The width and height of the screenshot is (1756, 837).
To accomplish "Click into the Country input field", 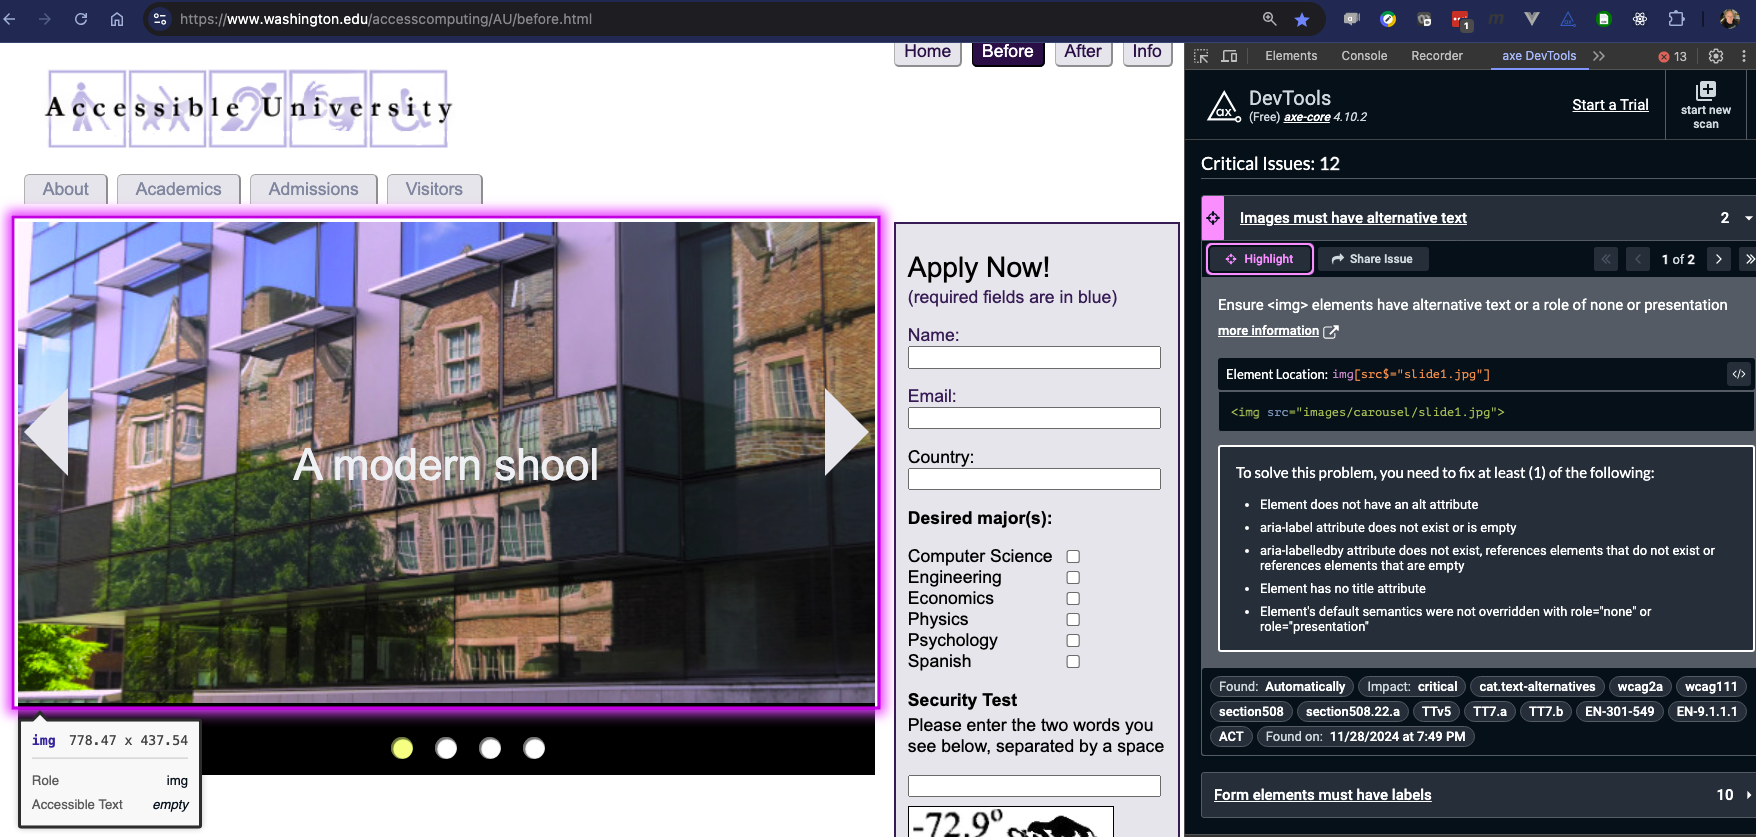I will (1034, 480).
